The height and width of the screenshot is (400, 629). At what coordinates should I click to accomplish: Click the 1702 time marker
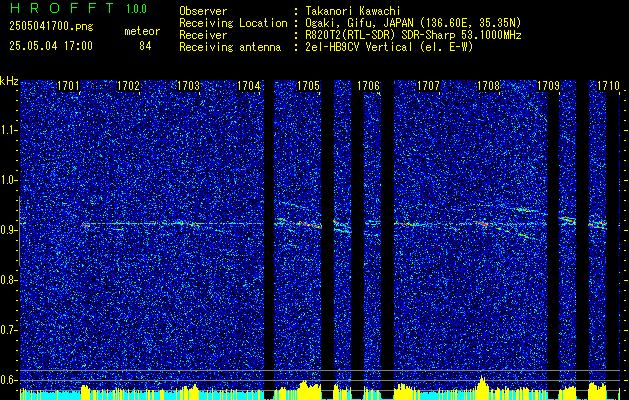pyautogui.click(x=128, y=86)
